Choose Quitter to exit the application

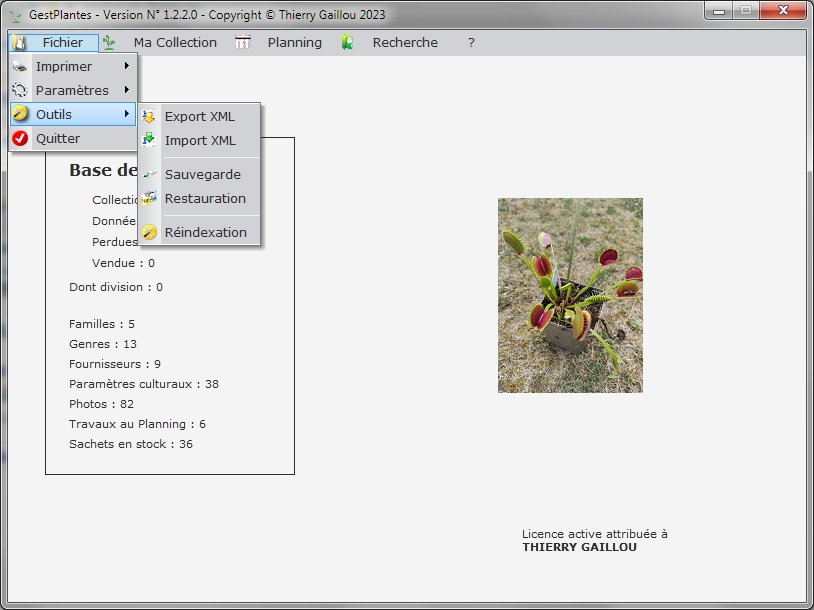pyautogui.click(x=73, y=139)
